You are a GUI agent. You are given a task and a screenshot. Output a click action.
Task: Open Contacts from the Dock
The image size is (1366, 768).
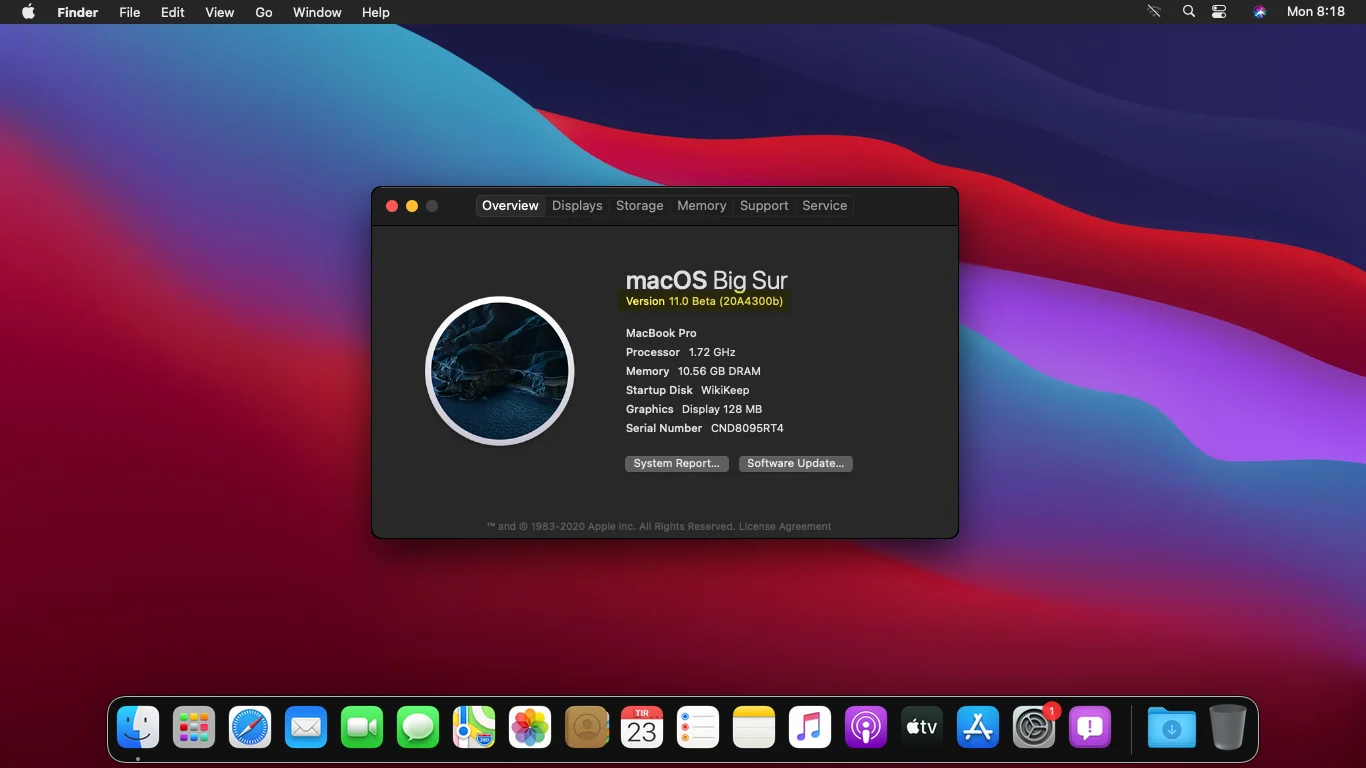pos(586,727)
